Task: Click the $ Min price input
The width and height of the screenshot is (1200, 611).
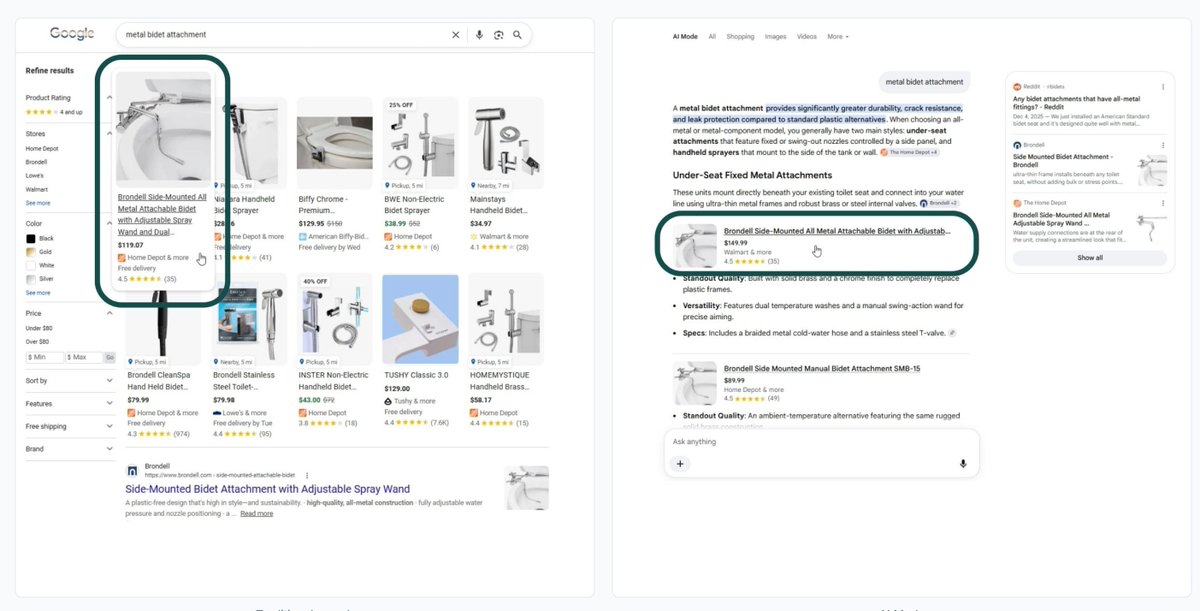Action: [x=44, y=357]
